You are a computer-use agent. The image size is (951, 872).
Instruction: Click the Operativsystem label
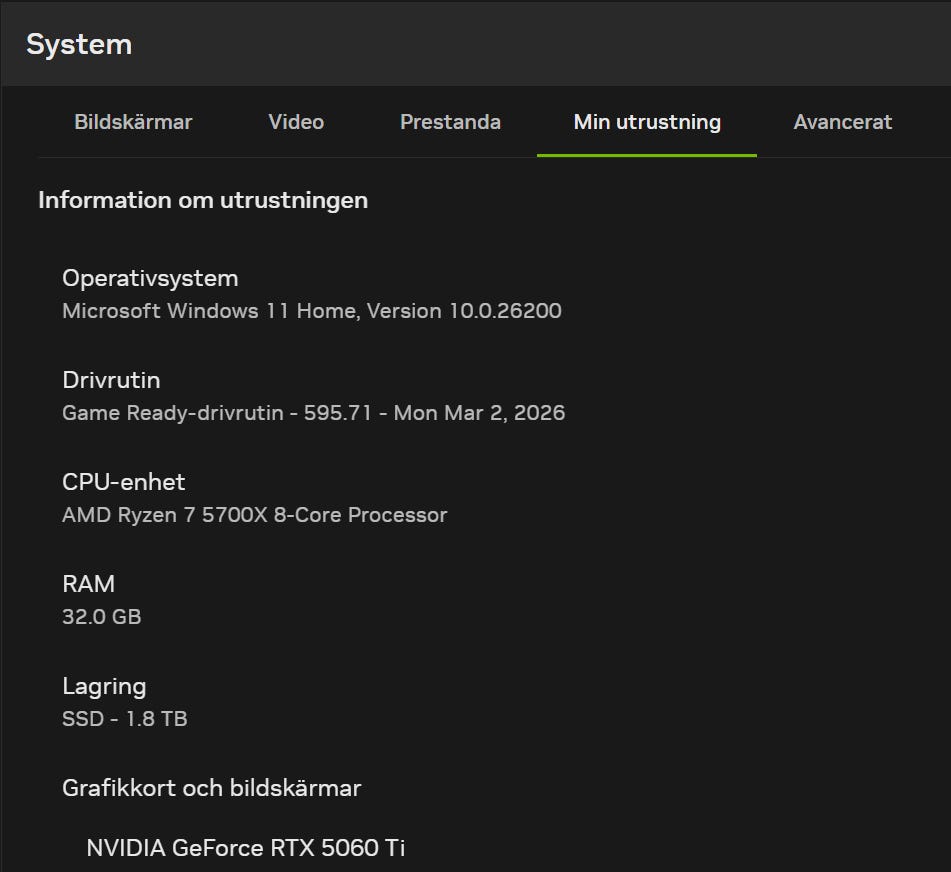coord(150,278)
